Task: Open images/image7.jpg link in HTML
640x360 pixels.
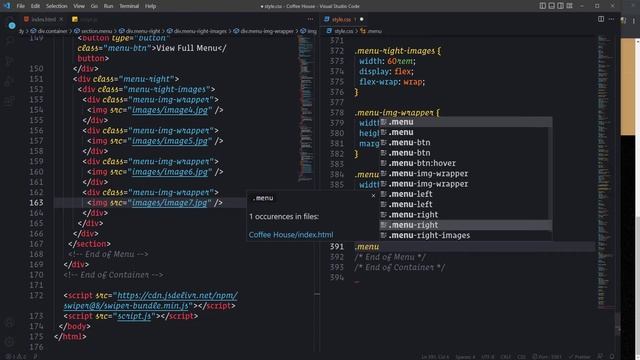Action: [x=170, y=202]
